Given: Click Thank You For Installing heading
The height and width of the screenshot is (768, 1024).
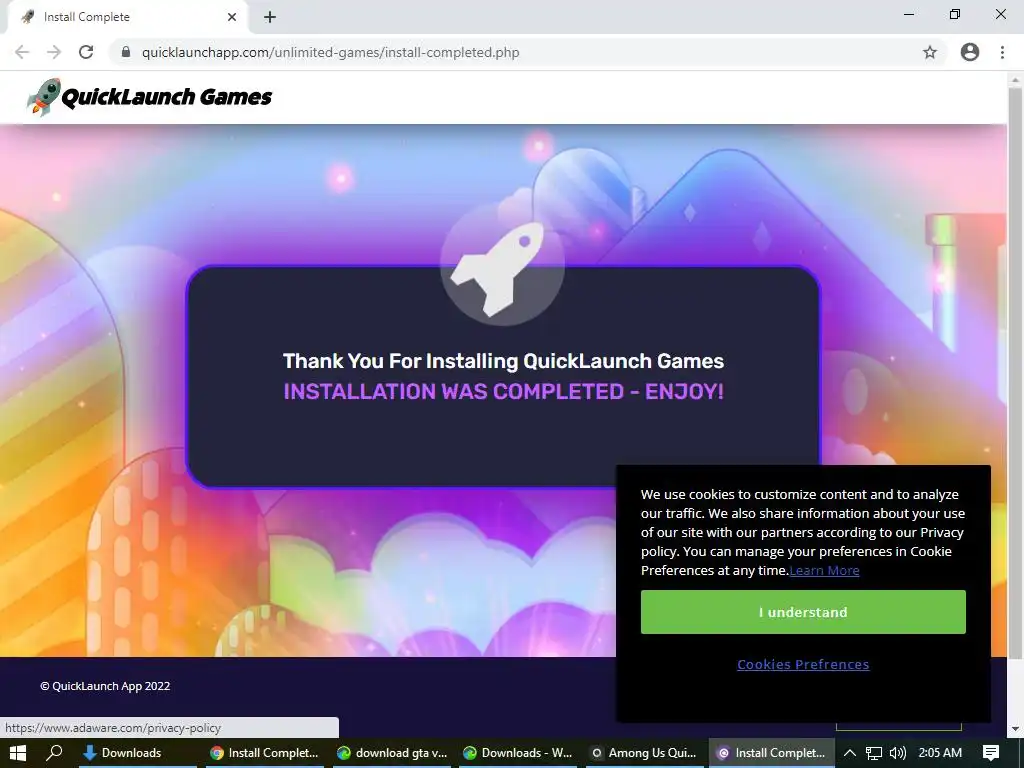Looking at the screenshot, I should (504, 361).
